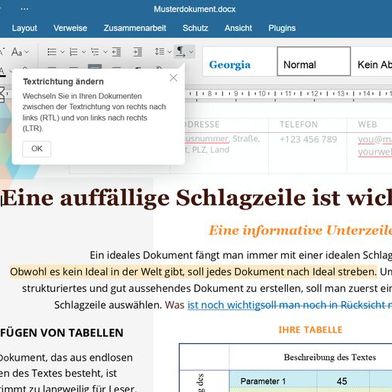
Task: Expand the text direction dropdown arrow
Action: point(191,52)
